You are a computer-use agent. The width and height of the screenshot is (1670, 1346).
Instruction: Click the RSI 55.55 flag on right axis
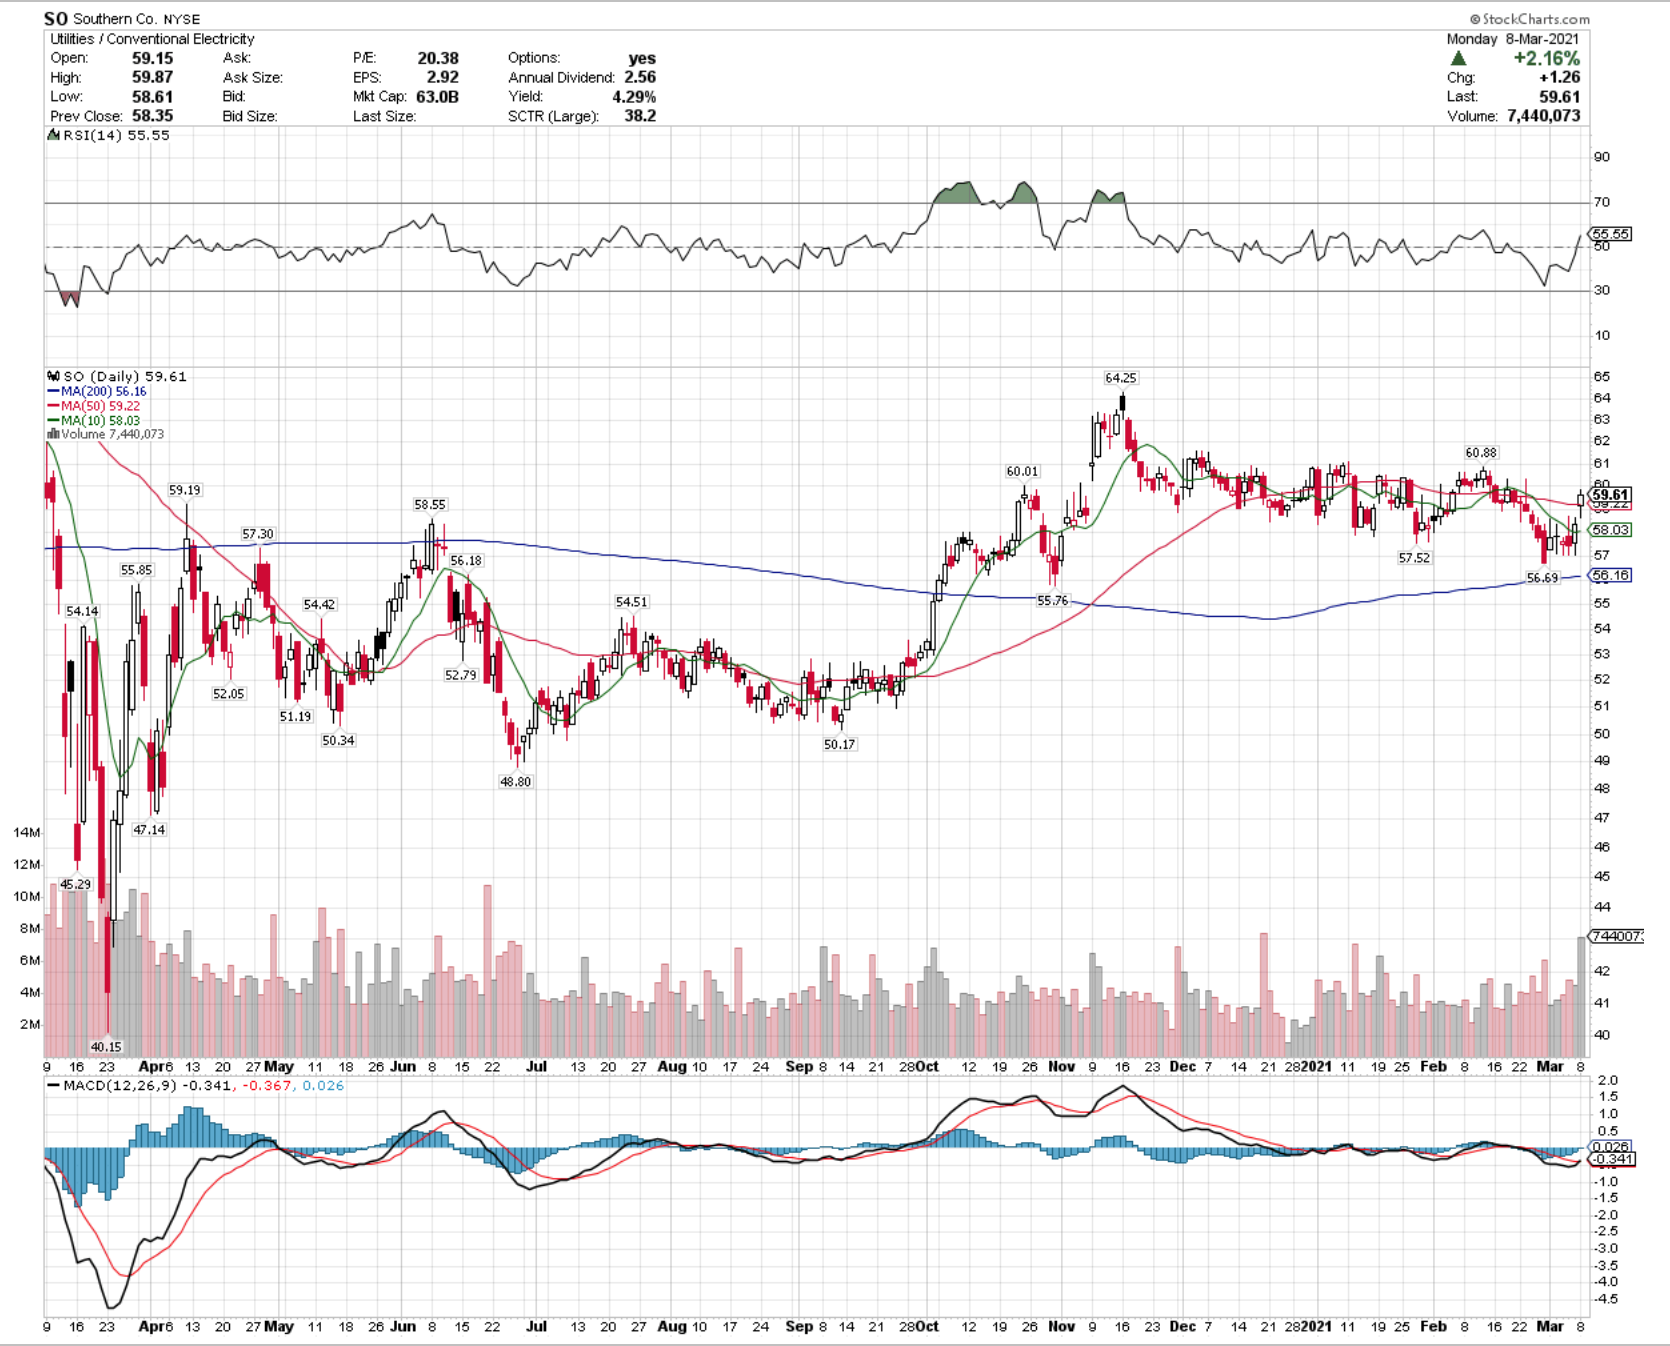(1611, 234)
